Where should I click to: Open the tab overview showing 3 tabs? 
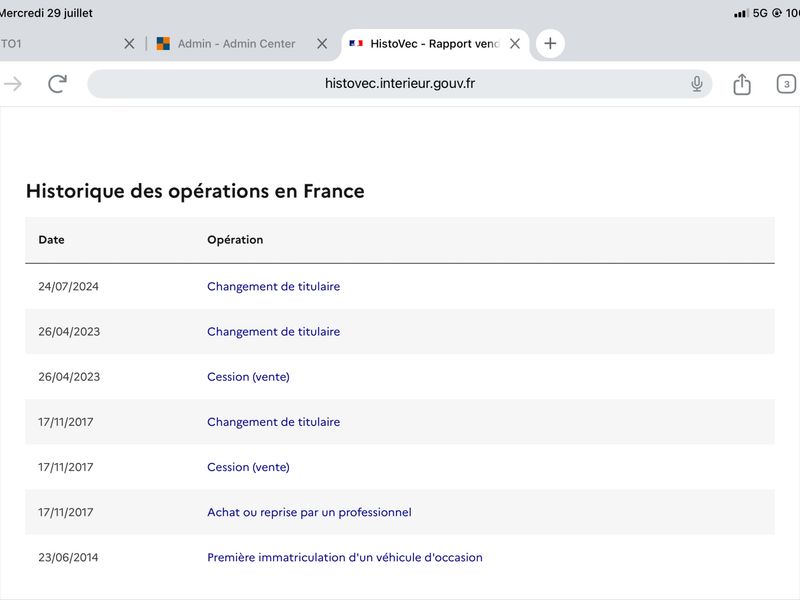coord(786,84)
